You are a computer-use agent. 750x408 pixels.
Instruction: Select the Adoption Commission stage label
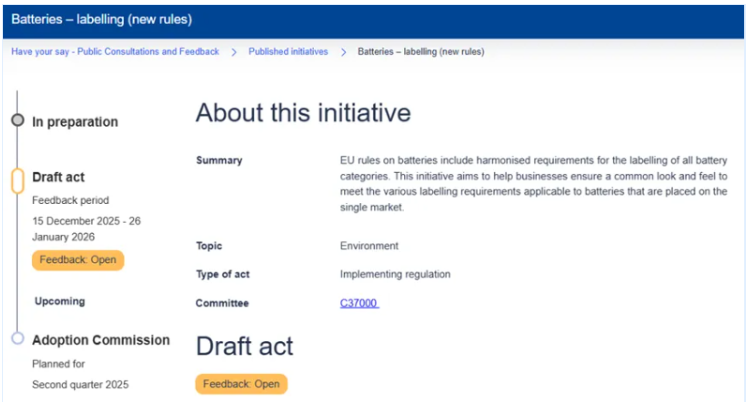point(101,340)
